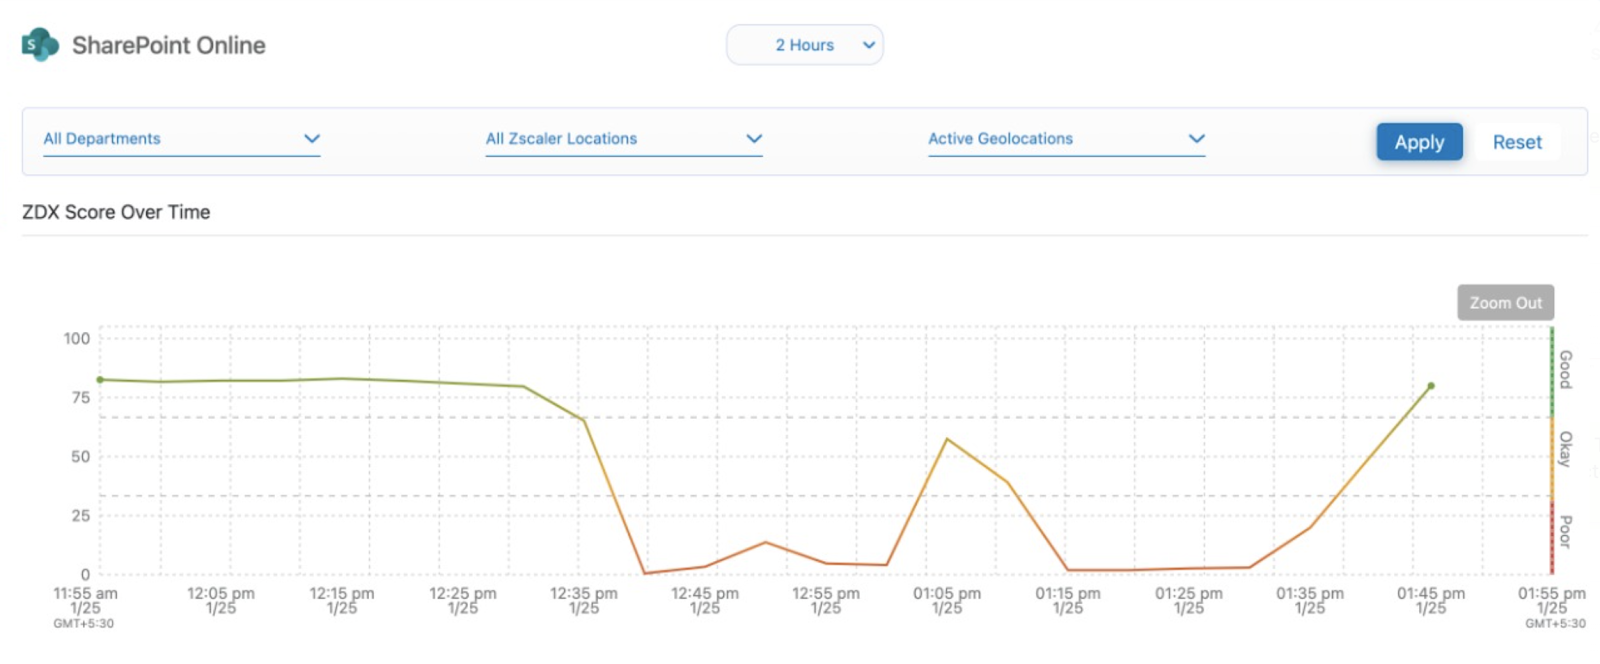Screen dimensions: 1600x664
Task: Click the SharePoint Online title text
Action: [169, 45]
